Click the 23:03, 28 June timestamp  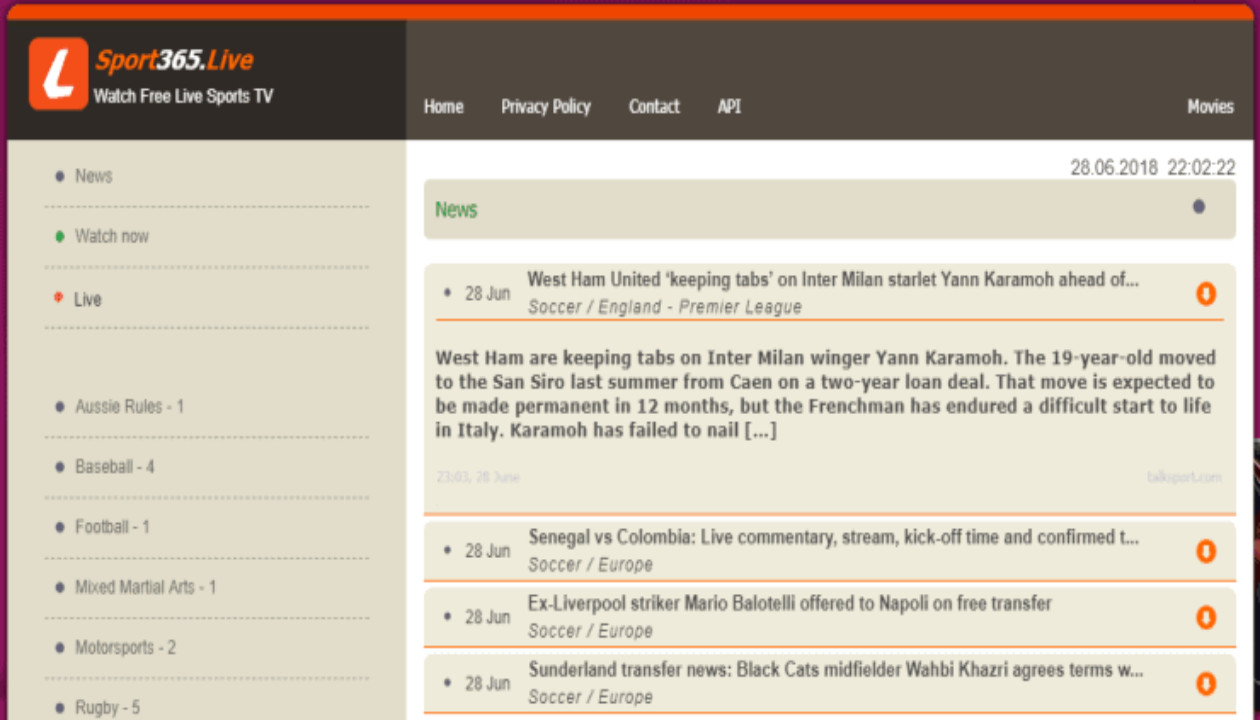tap(478, 477)
